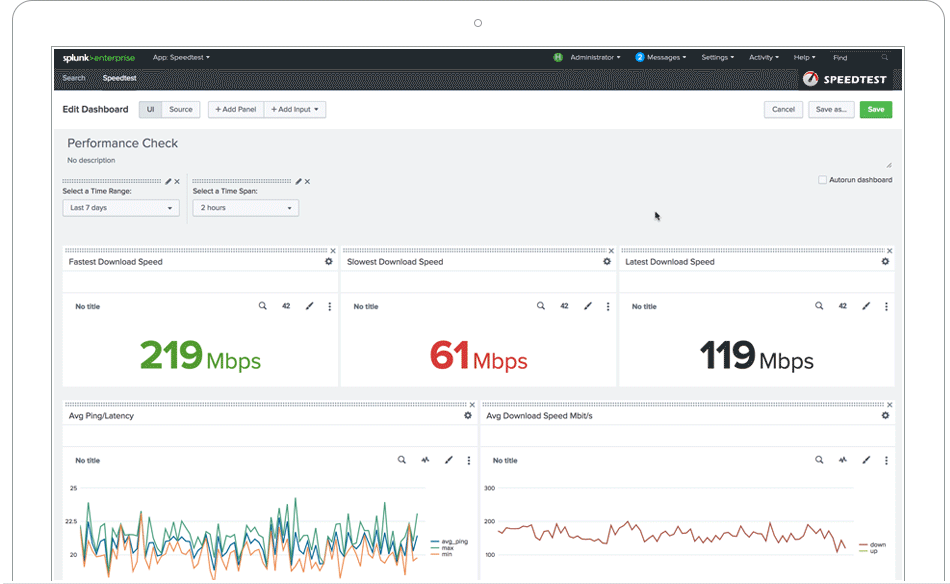
Task: Open the Last 7 days time range dropdown
Action: tap(120, 207)
